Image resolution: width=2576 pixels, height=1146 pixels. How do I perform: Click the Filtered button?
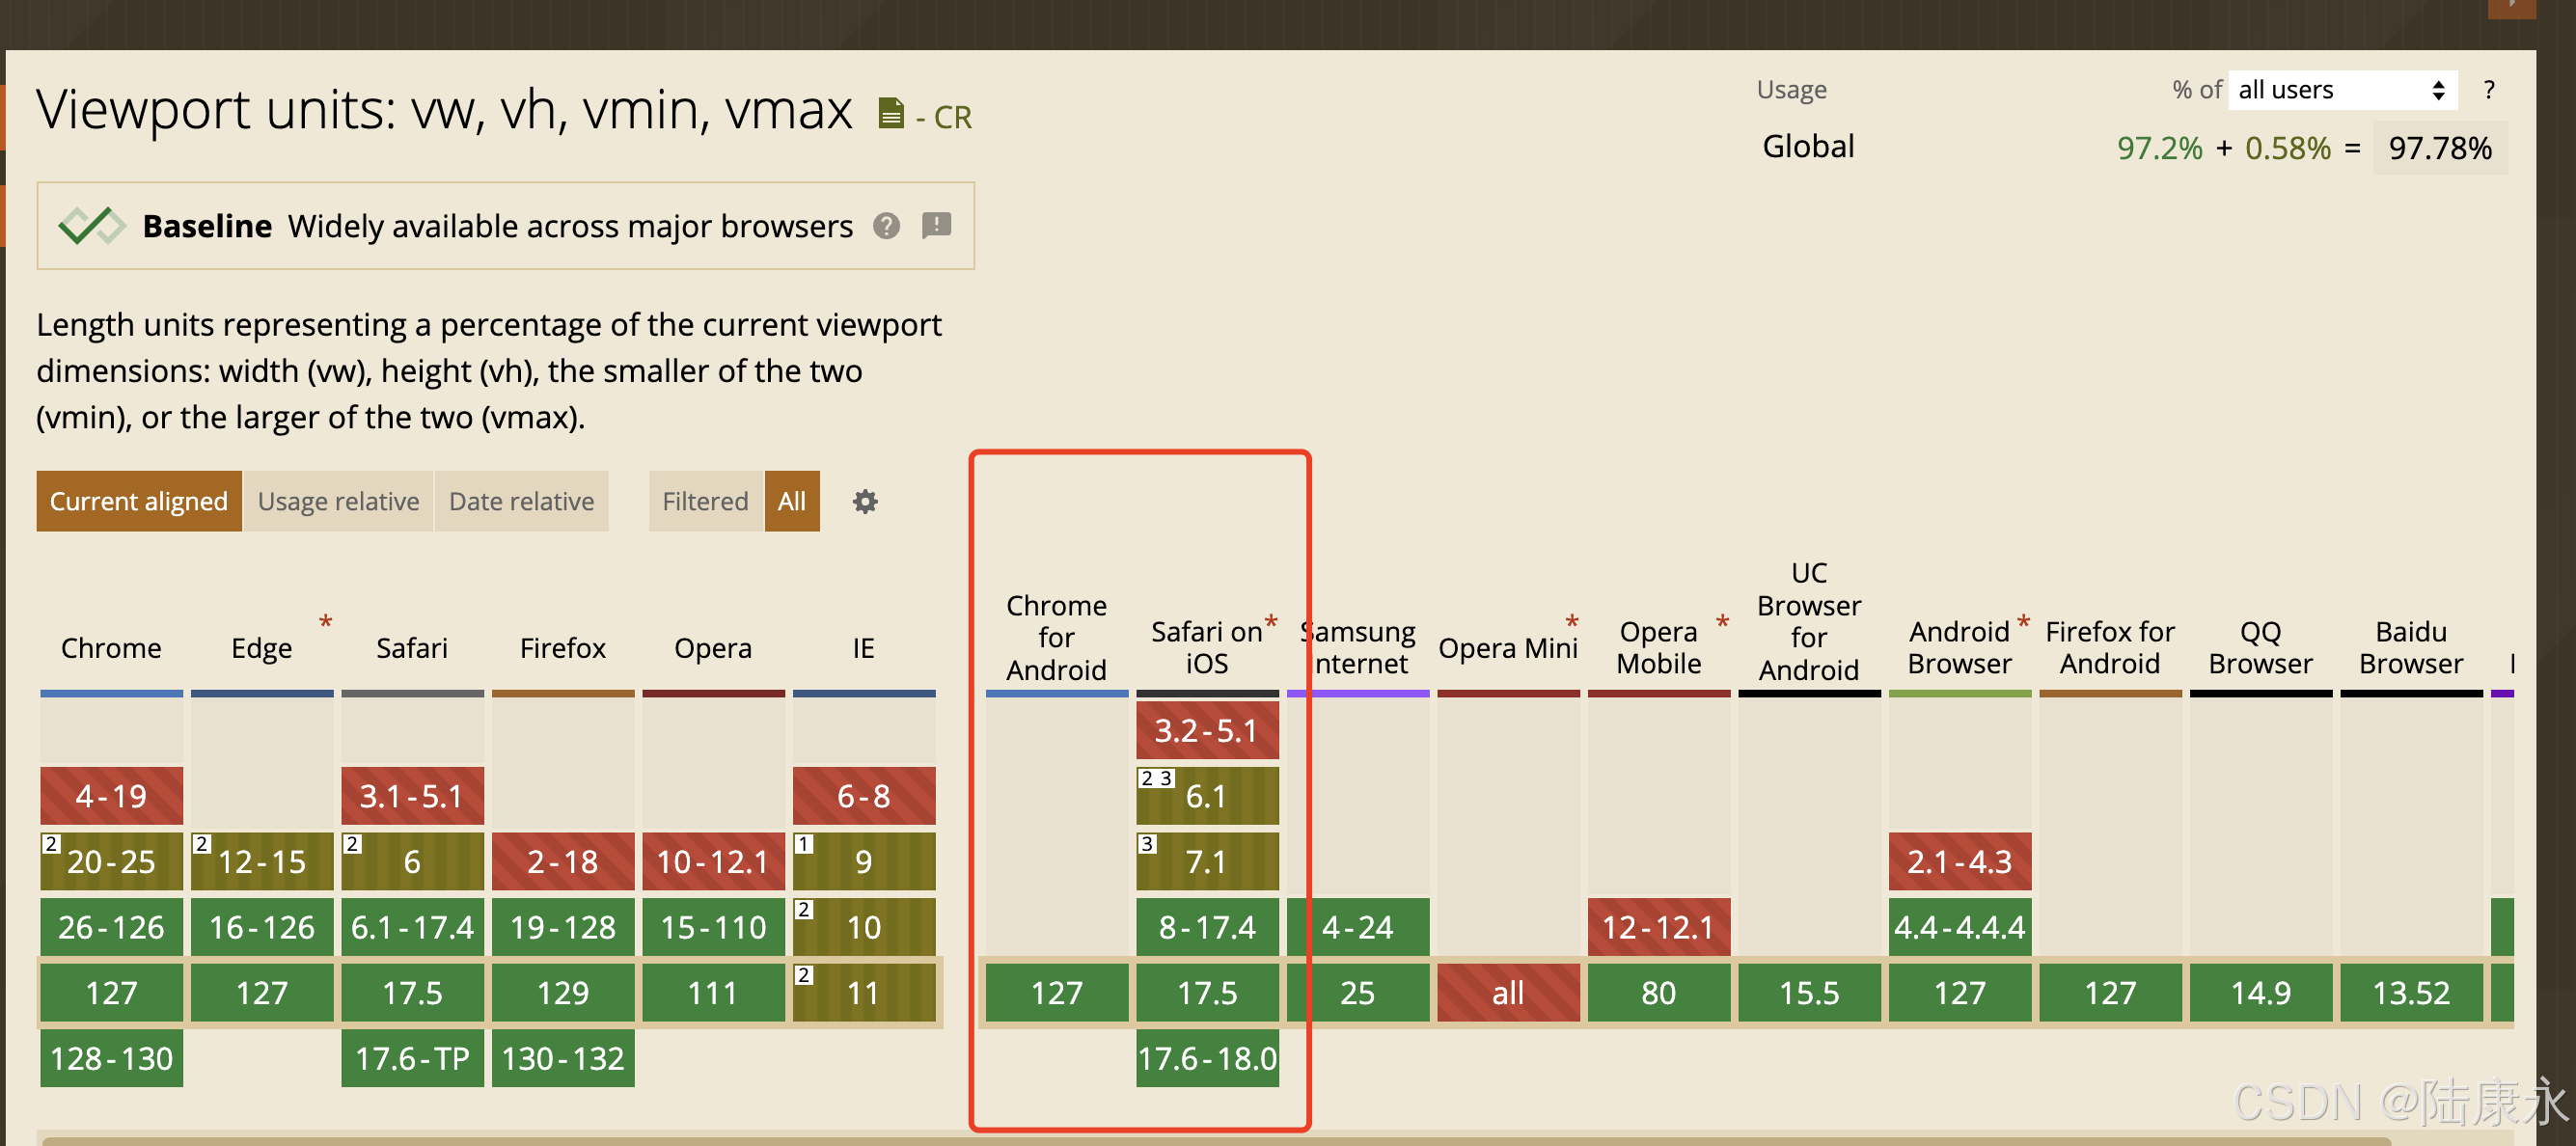click(x=703, y=501)
